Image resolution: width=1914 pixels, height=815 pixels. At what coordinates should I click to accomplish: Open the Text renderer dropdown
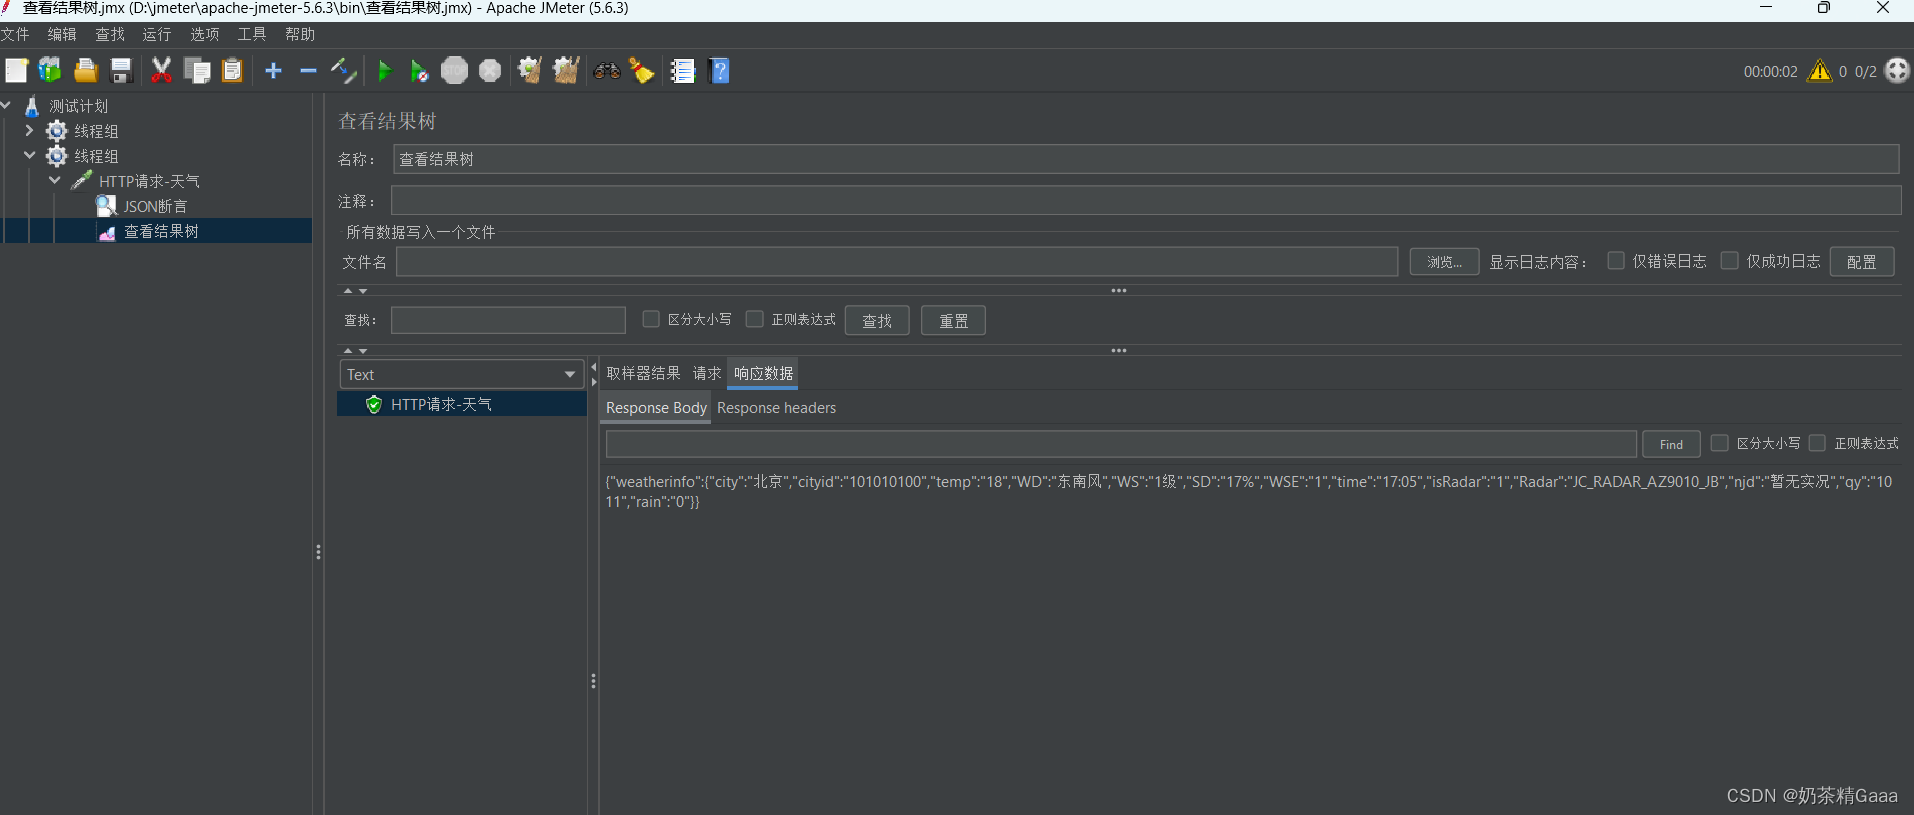point(462,374)
